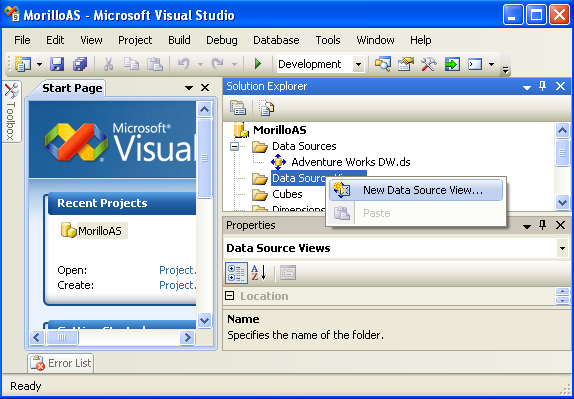Click the Undo arrow icon
The width and height of the screenshot is (574, 399).
pyautogui.click(x=183, y=64)
